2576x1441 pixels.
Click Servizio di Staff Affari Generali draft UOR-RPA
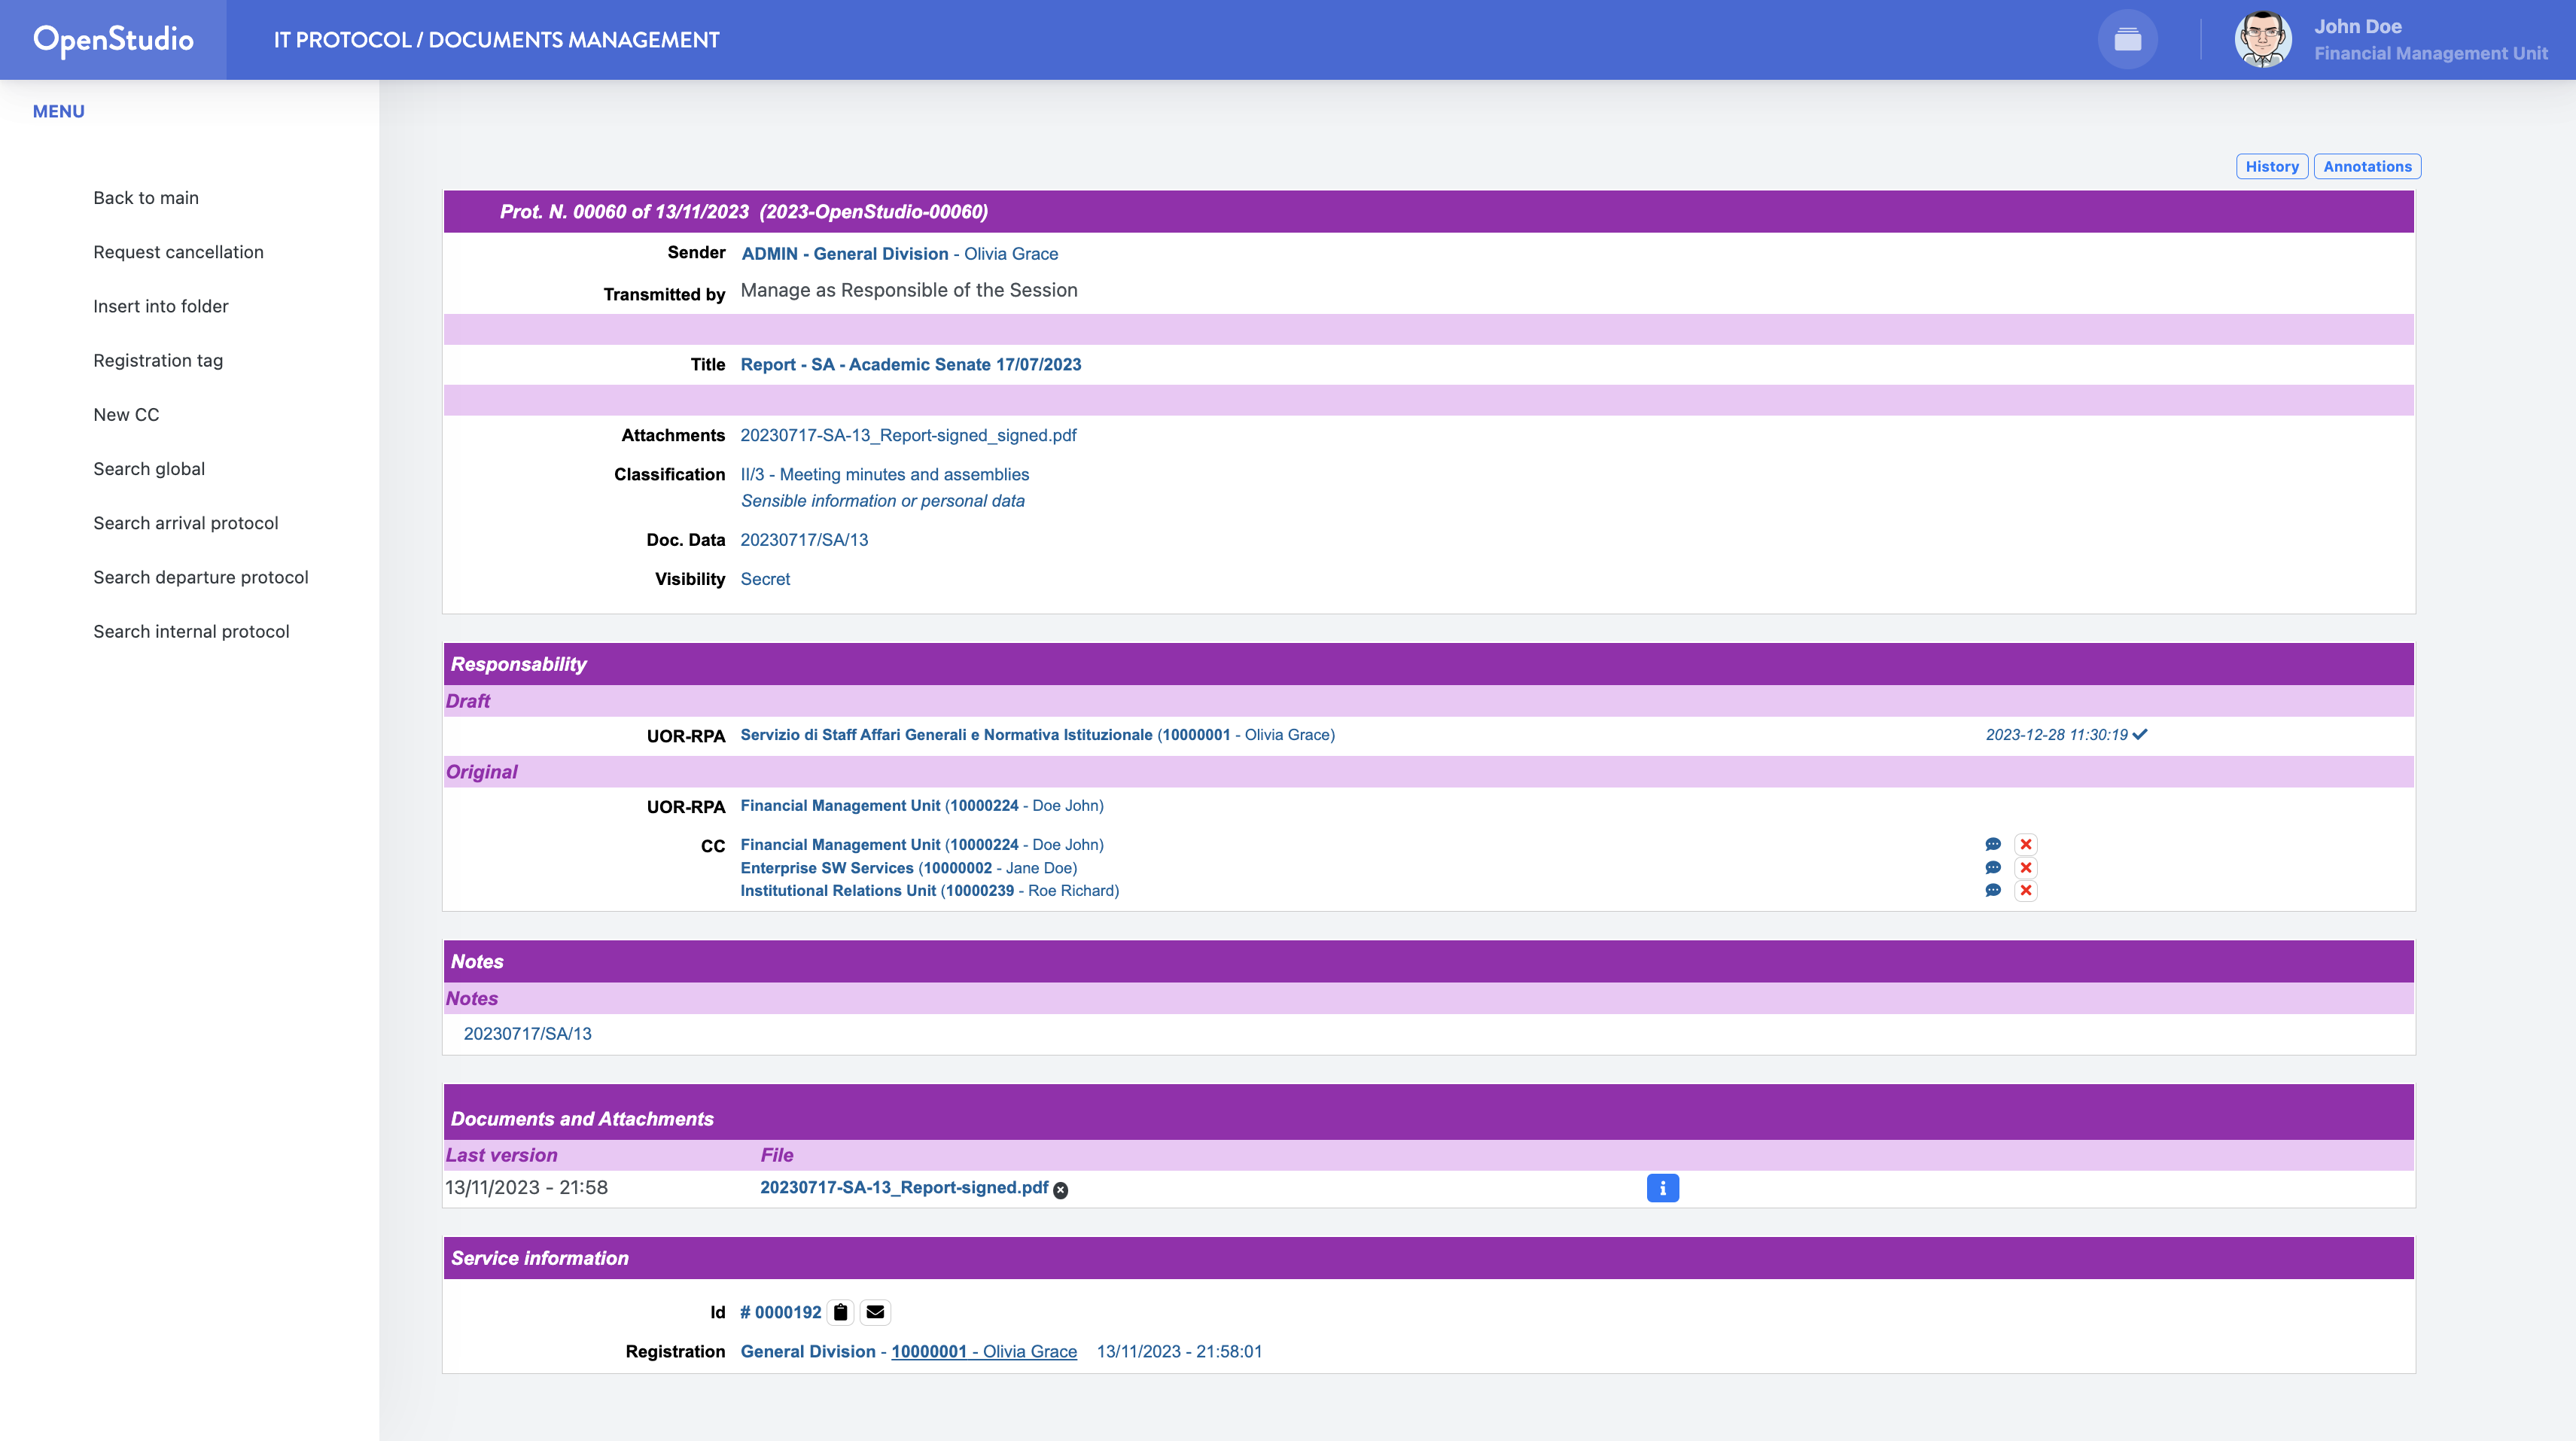pyautogui.click(x=1037, y=735)
